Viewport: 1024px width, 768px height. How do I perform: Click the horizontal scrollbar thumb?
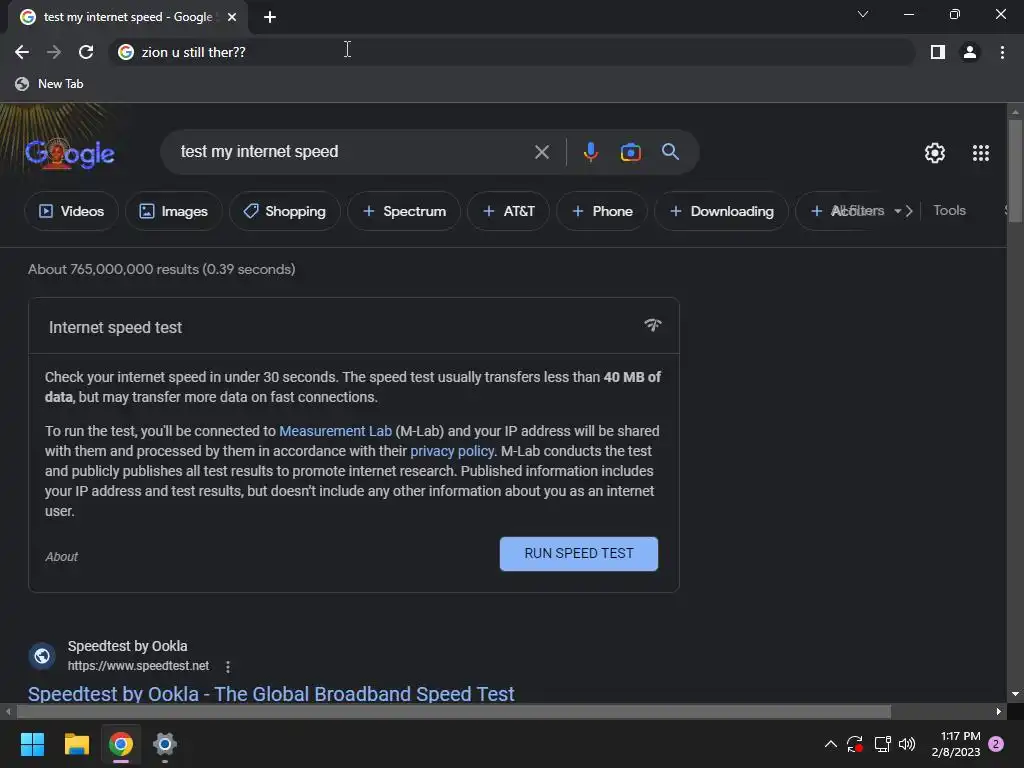pyautogui.click(x=453, y=711)
